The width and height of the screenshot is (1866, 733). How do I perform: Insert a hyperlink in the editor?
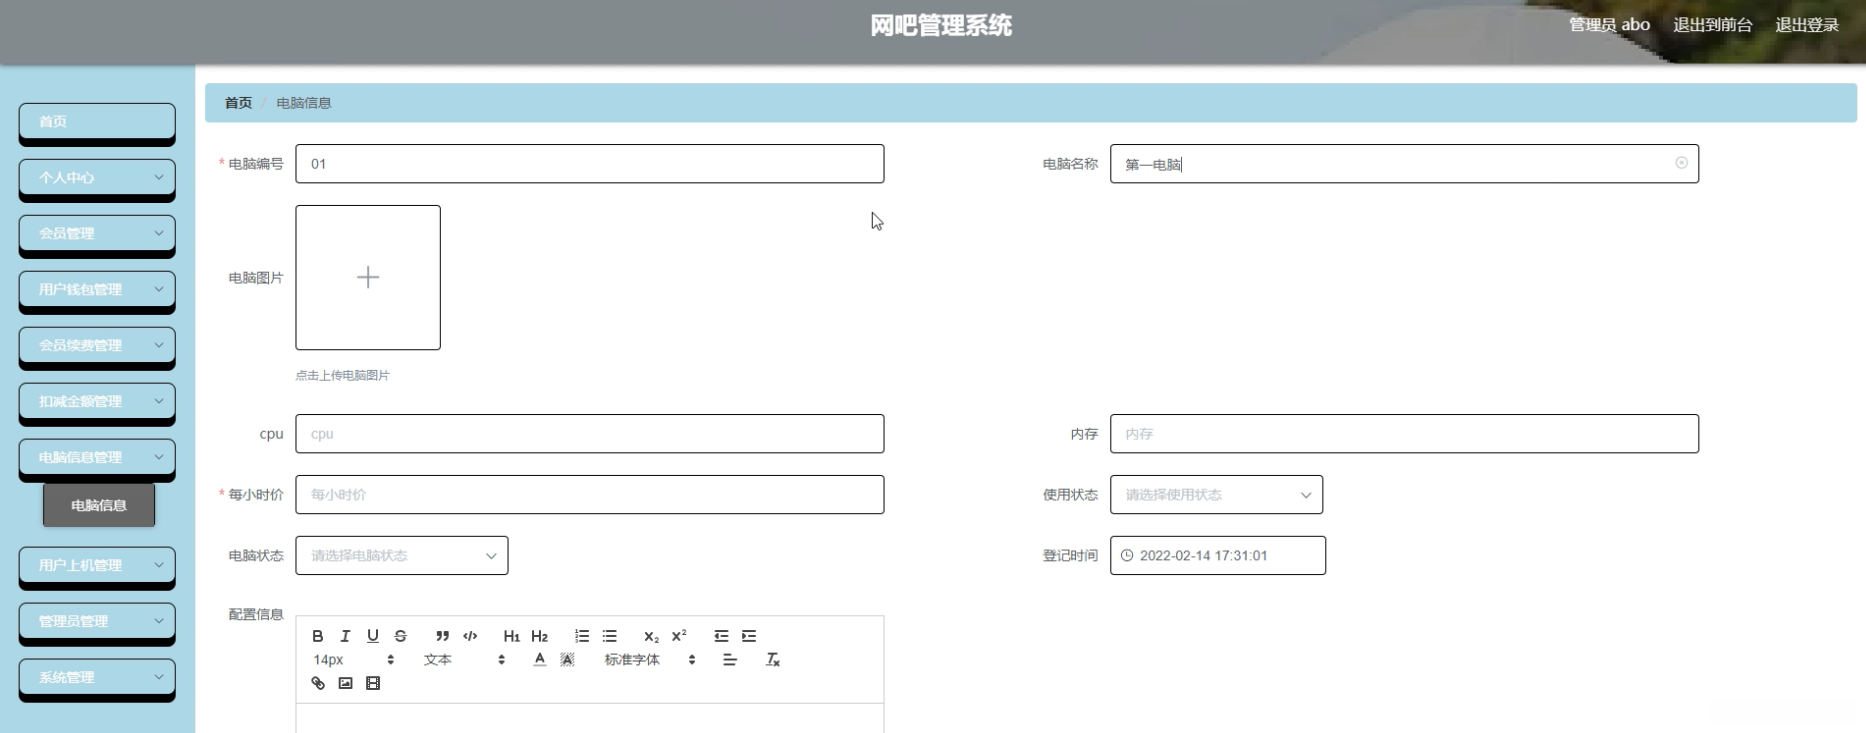tap(318, 684)
